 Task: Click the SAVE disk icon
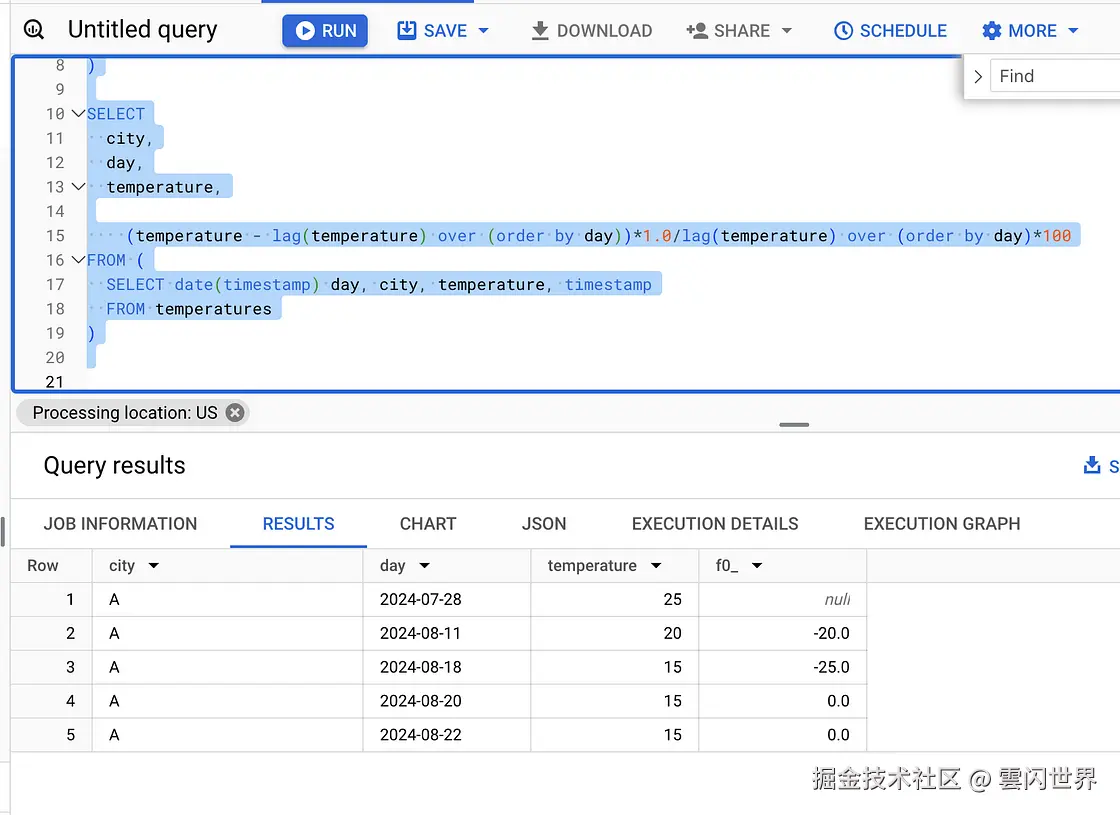coord(406,30)
